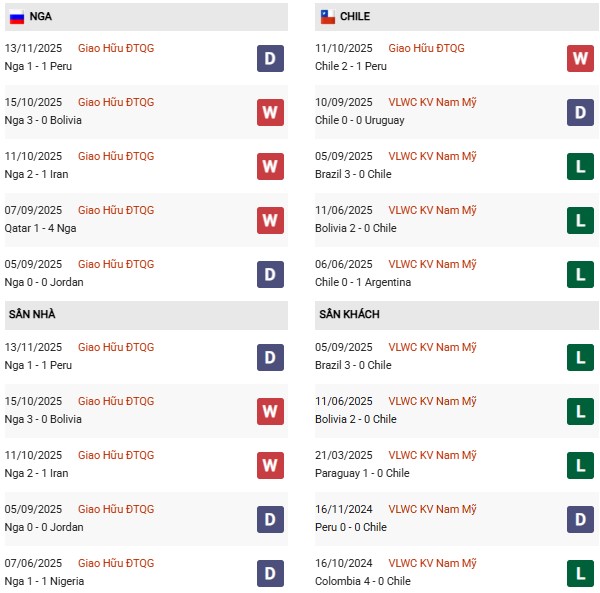Open Giao Hữu ĐTQG link dated 07/09/2025
This screenshot has width=600, height=593.
[x=116, y=211]
